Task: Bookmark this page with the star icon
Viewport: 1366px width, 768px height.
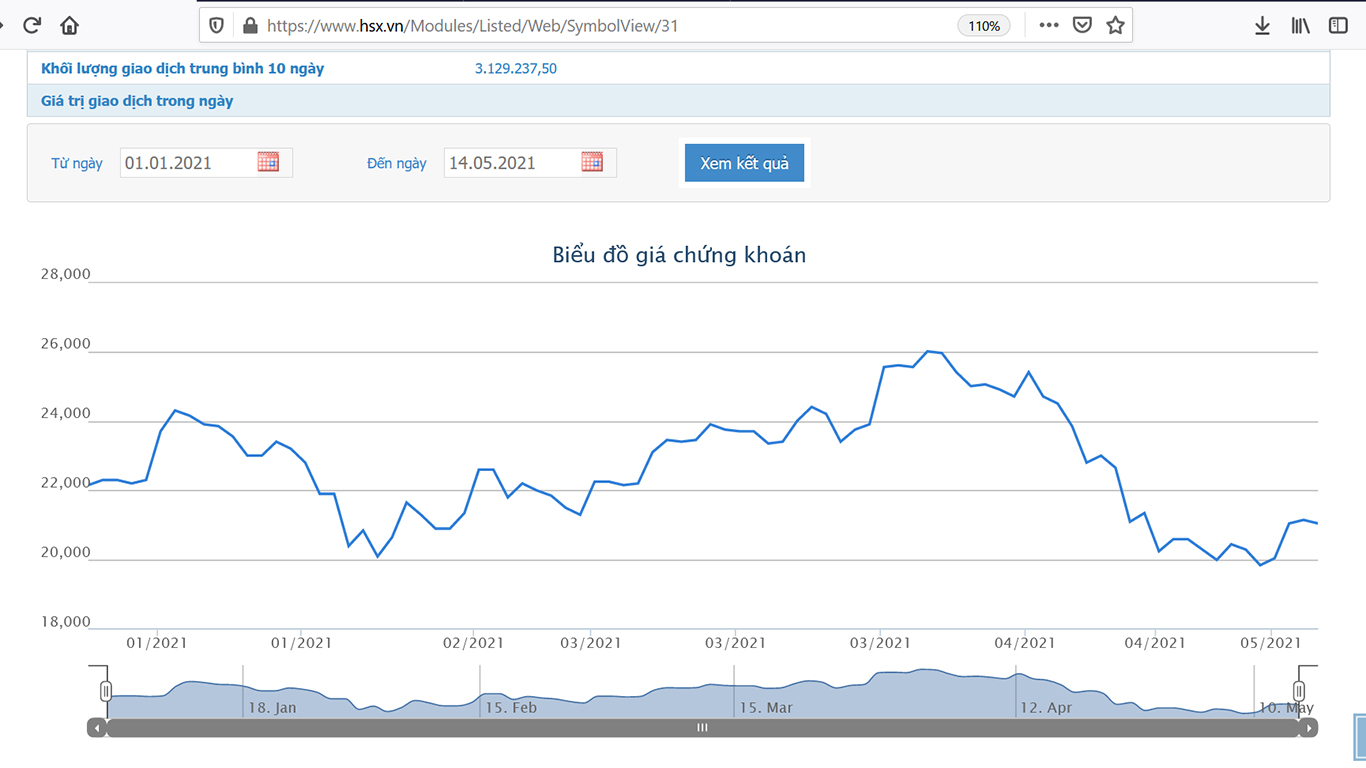Action: tap(1115, 25)
